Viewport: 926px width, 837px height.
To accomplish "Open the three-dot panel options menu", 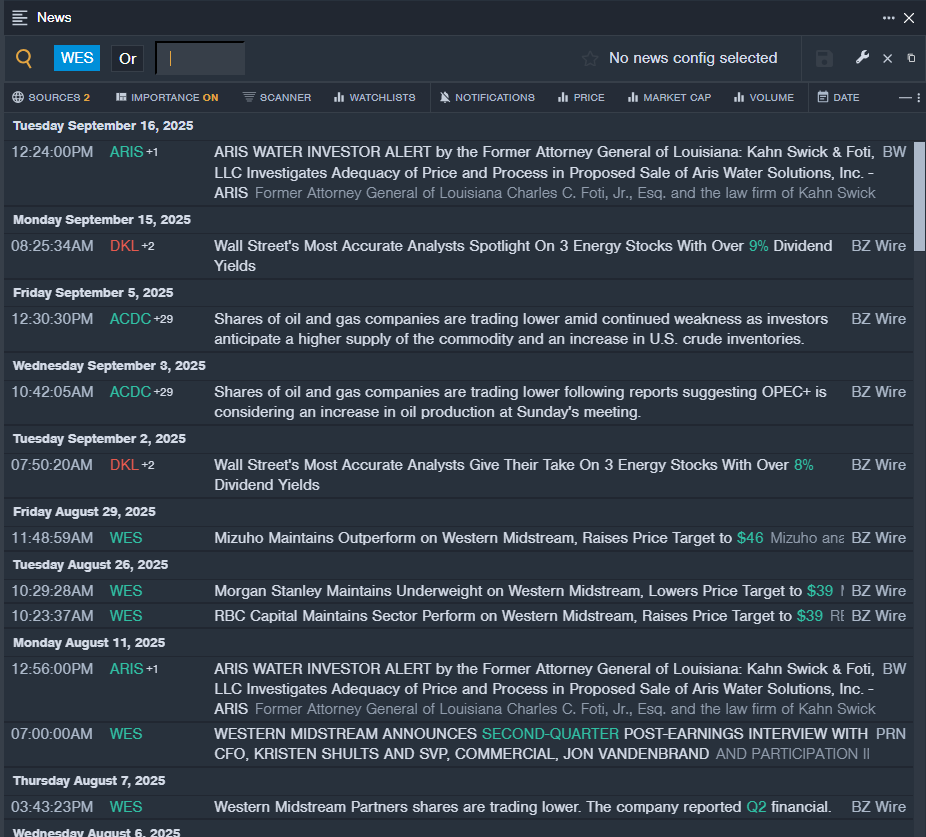I will 888,18.
